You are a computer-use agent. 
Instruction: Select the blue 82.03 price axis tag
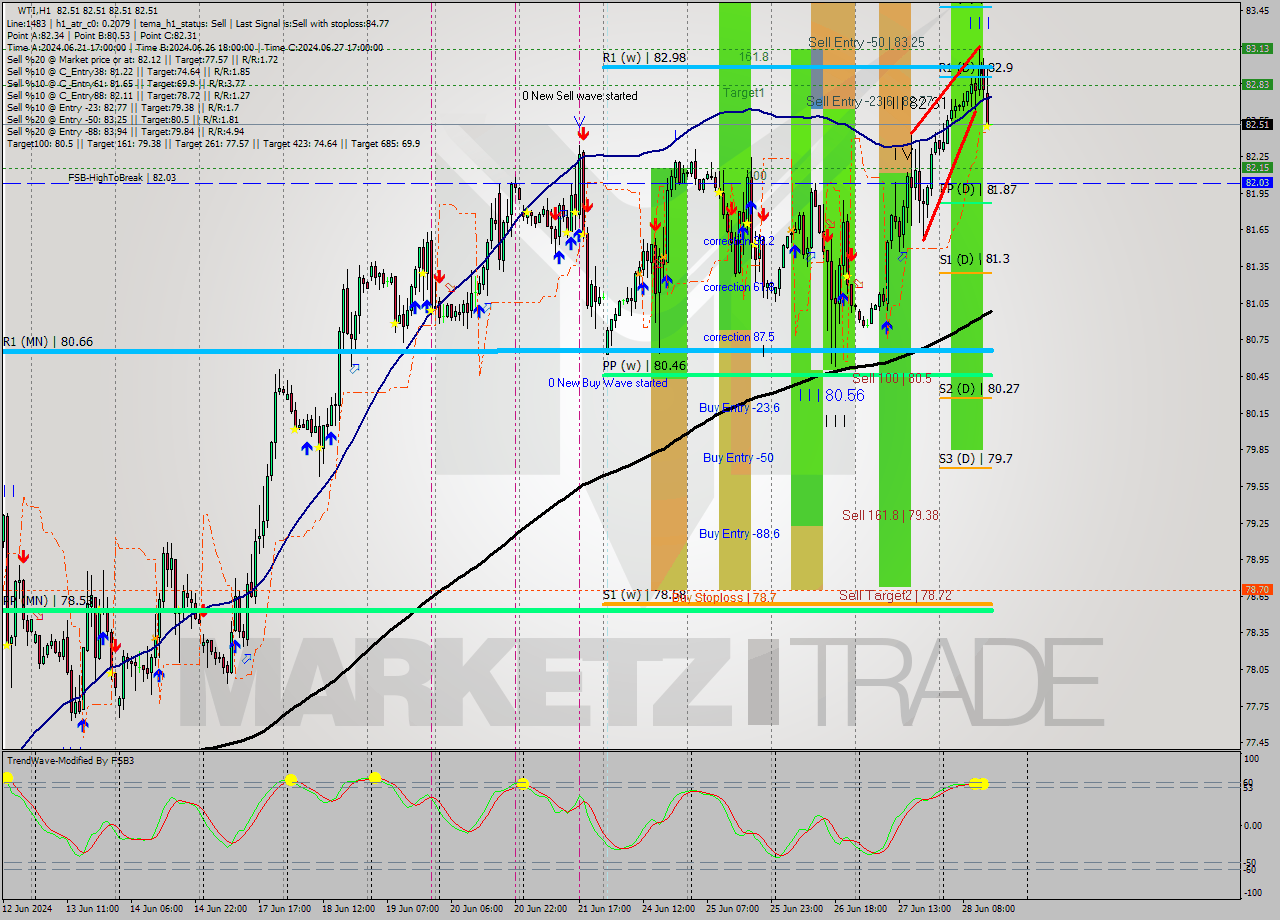(x=1257, y=183)
